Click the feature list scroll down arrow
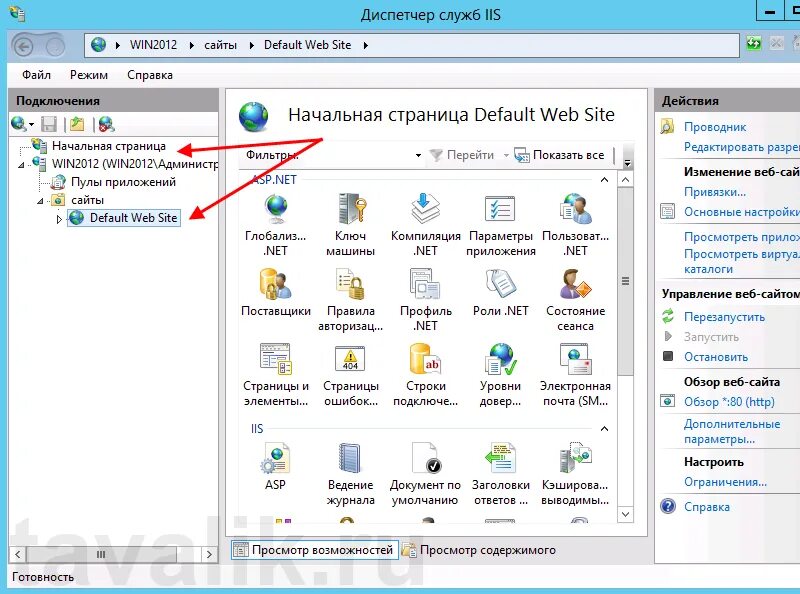Viewport: 800px width, 594px height. coord(626,514)
